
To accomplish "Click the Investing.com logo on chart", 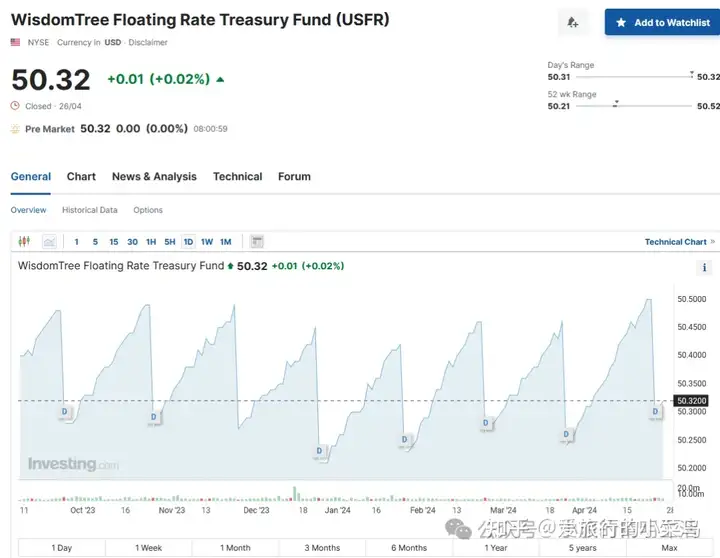I will (73, 464).
